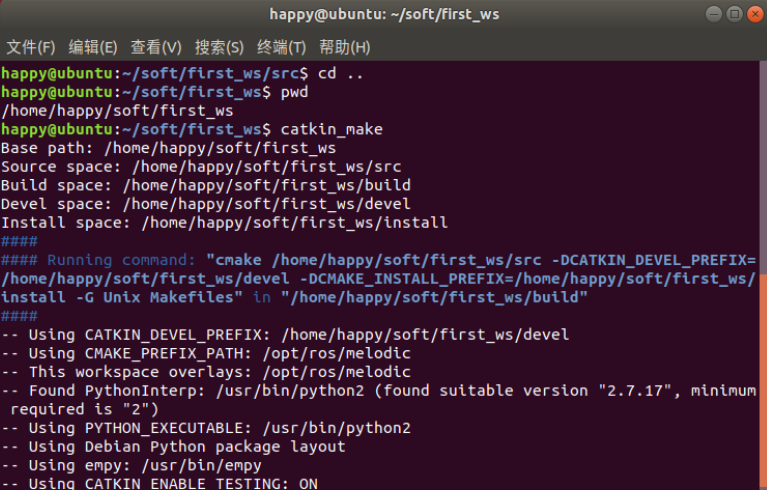
Task: Click the 'Using CATKIN_ENABLE_TESTING: ON' line
Action: [x=159, y=484]
